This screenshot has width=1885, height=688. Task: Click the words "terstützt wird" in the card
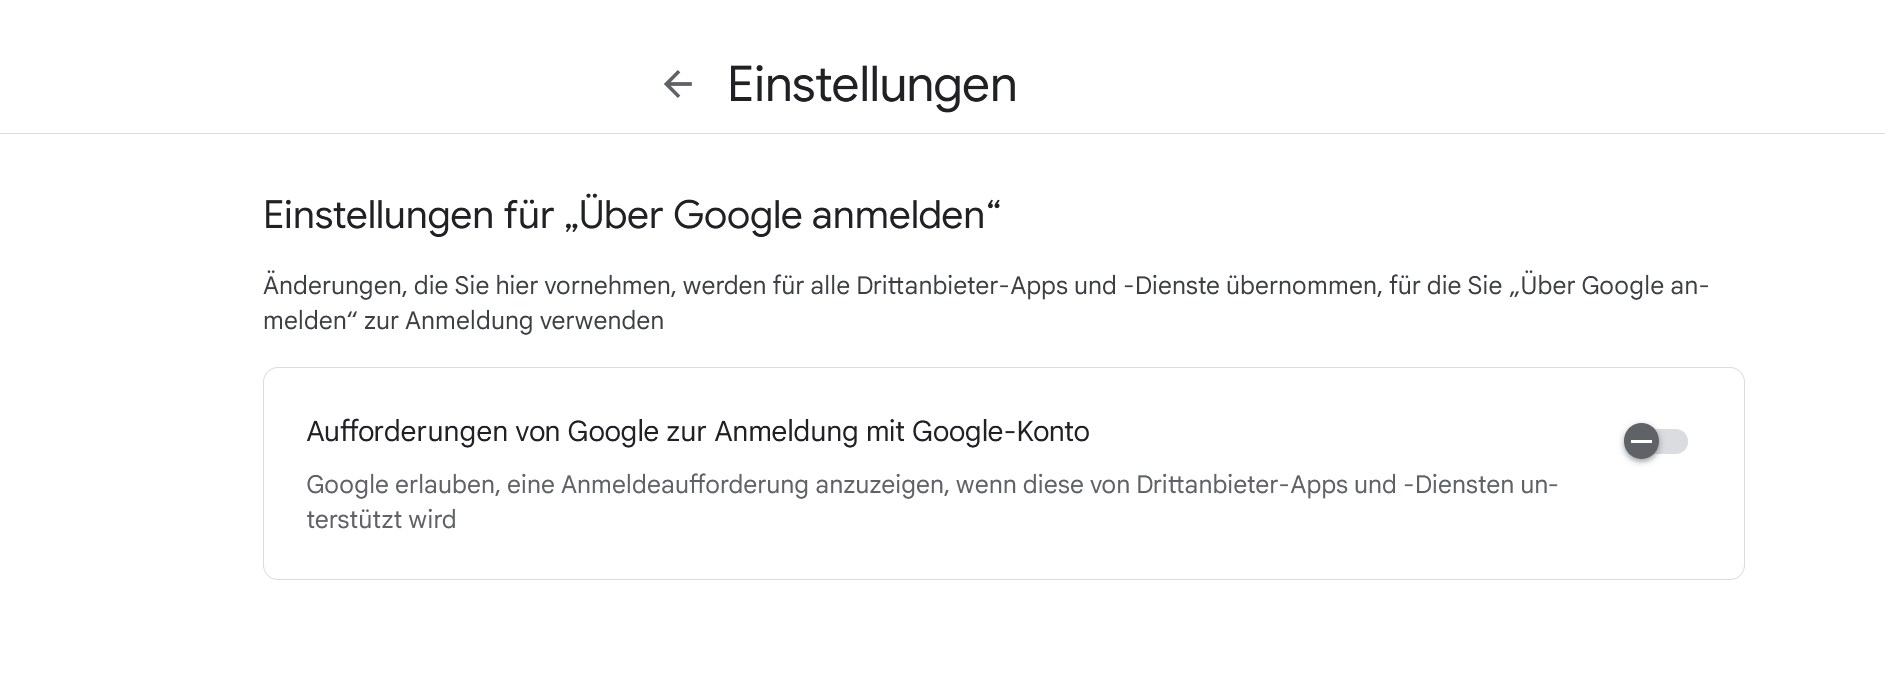point(381,520)
